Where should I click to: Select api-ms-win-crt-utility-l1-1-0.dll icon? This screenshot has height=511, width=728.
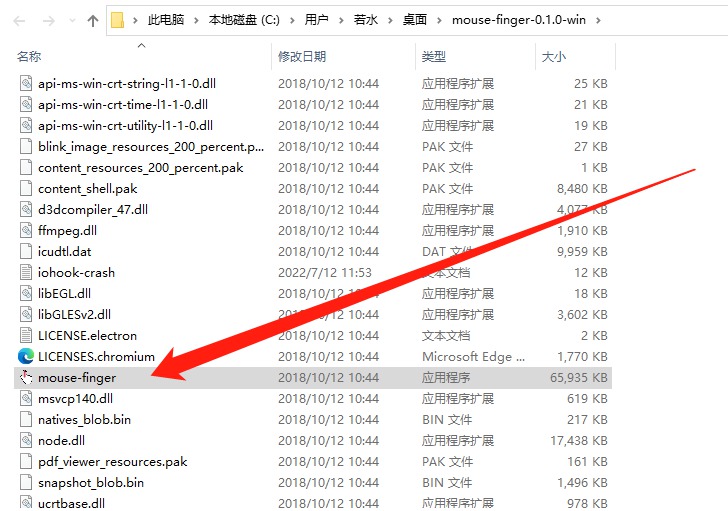(x=26, y=125)
